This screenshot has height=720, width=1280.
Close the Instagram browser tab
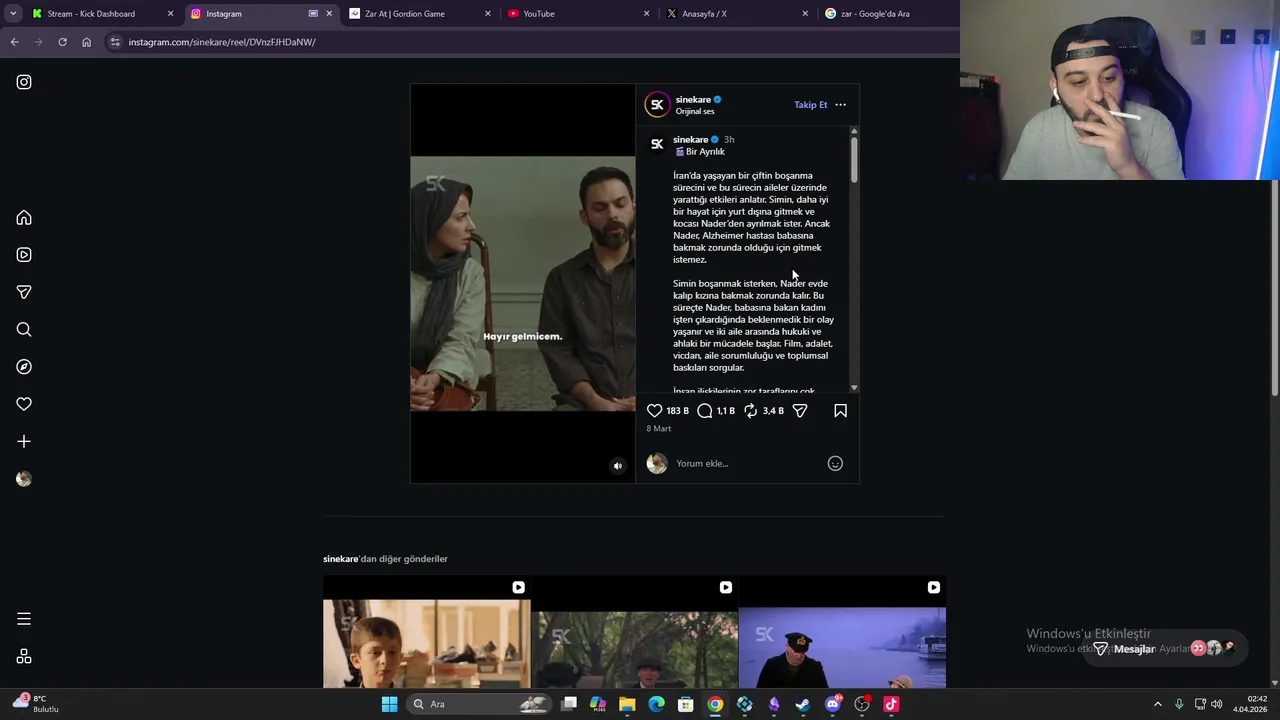click(x=329, y=14)
